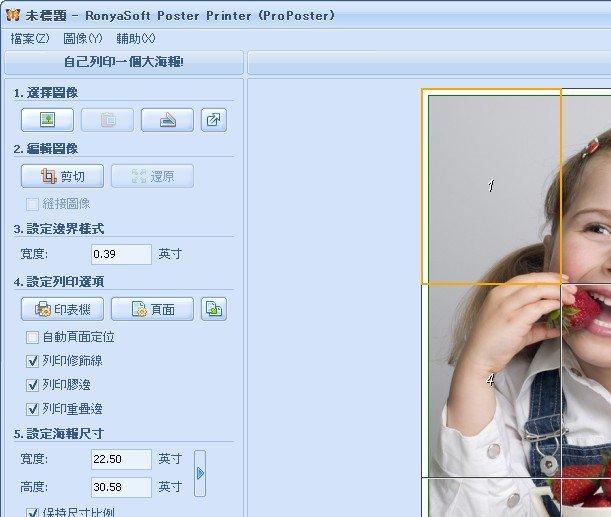Click the 5. 設定海報尺寸 section heading
This screenshot has width=611, height=517.
(59, 434)
